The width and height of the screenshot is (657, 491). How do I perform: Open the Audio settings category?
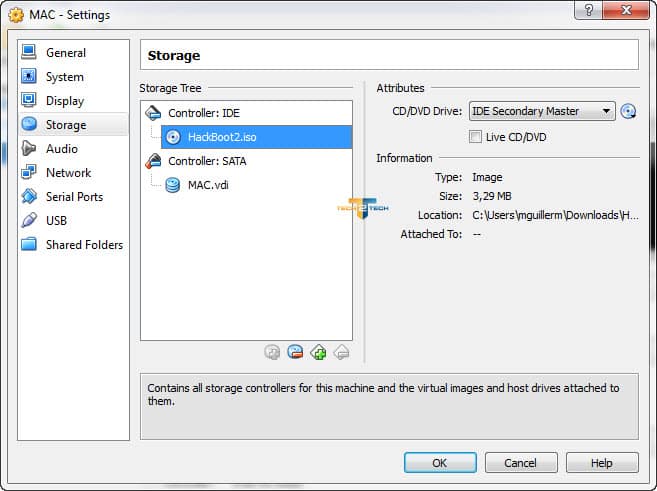pyautogui.click(x=61, y=149)
